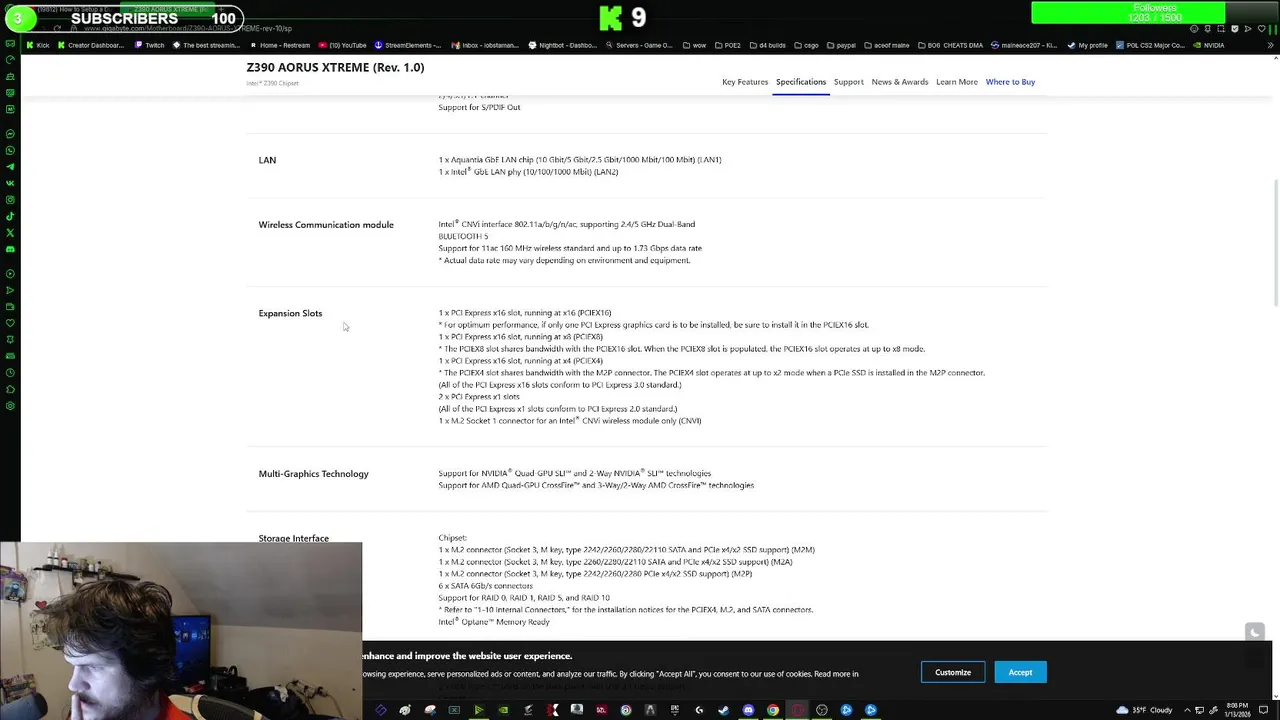Click the Discord icon in the taskbar
Image resolution: width=1280 pixels, height=720 pixels.
748,710
